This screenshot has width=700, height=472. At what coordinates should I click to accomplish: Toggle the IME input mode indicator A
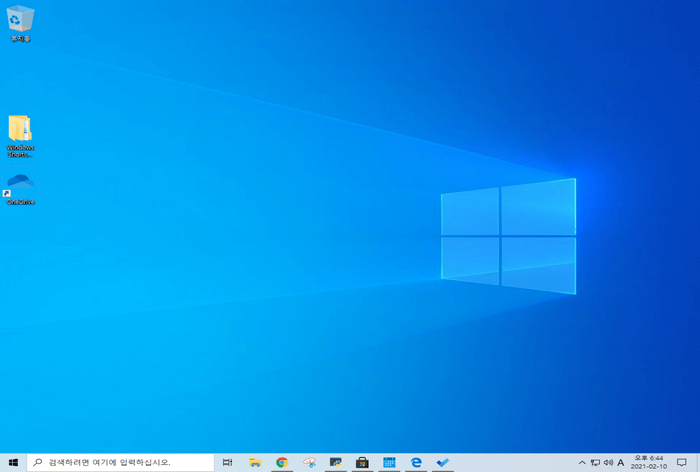pyautogui.click(x=621, y=463)
